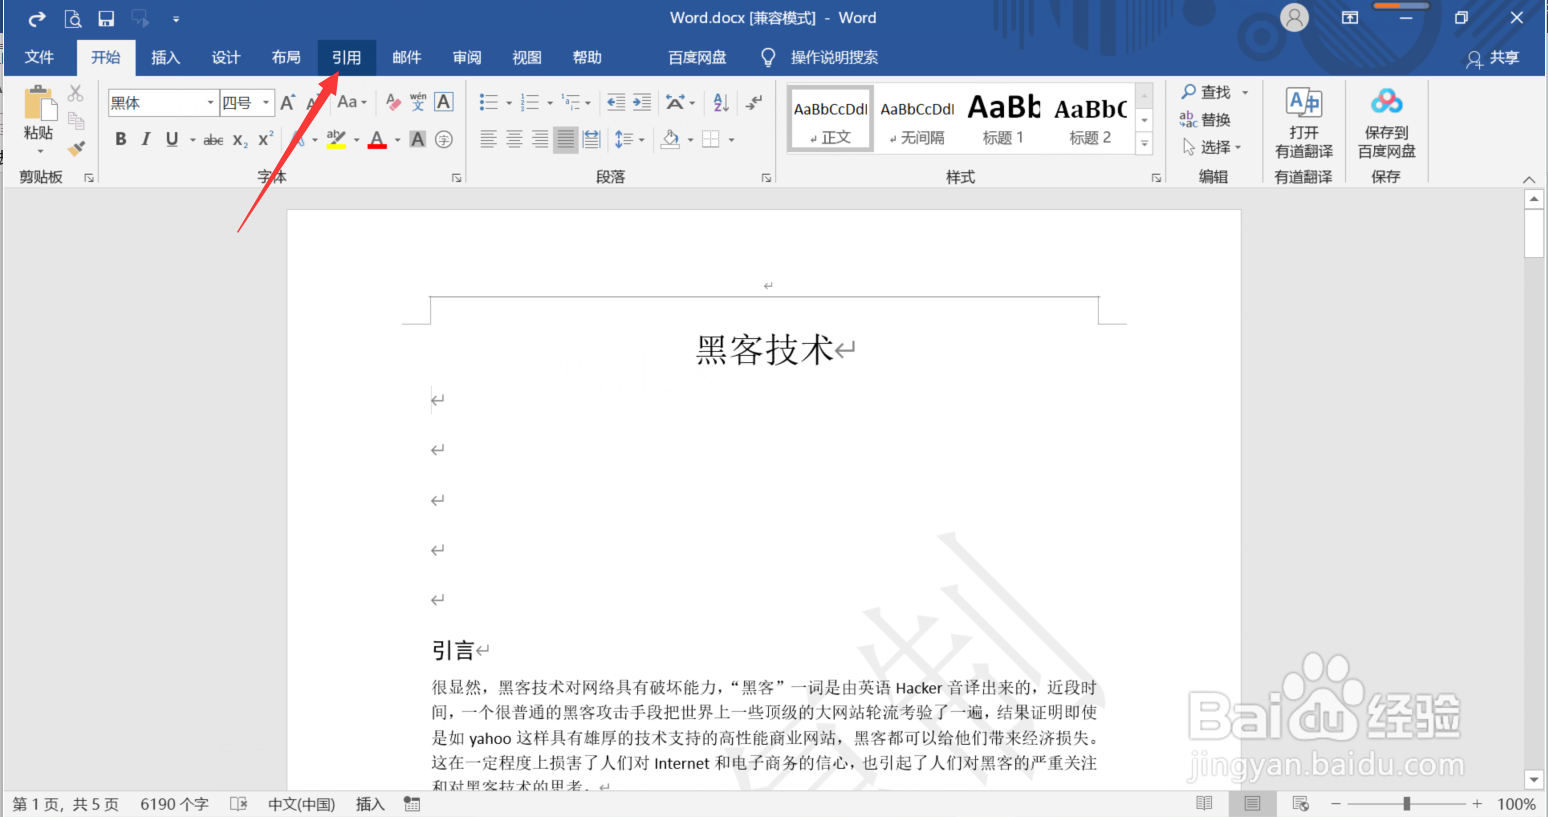
Task: Expand the styles gallery More arrow
Action: click(1145, 144)
